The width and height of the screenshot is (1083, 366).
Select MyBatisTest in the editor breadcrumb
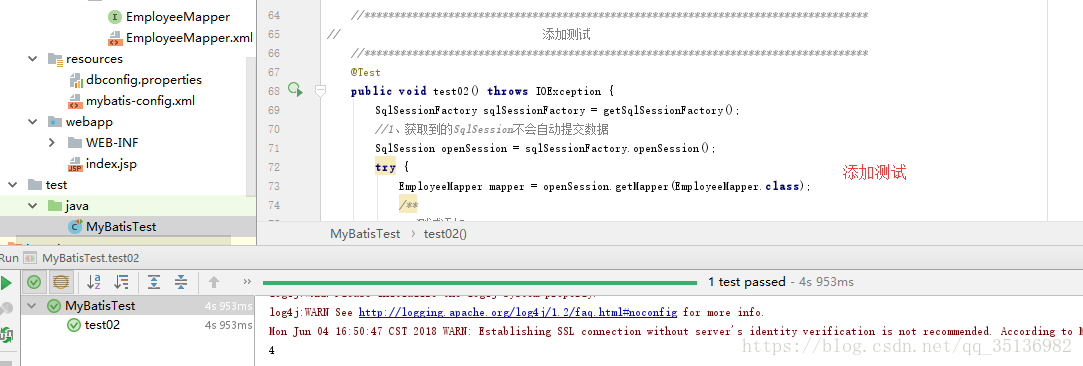point(365,233)
